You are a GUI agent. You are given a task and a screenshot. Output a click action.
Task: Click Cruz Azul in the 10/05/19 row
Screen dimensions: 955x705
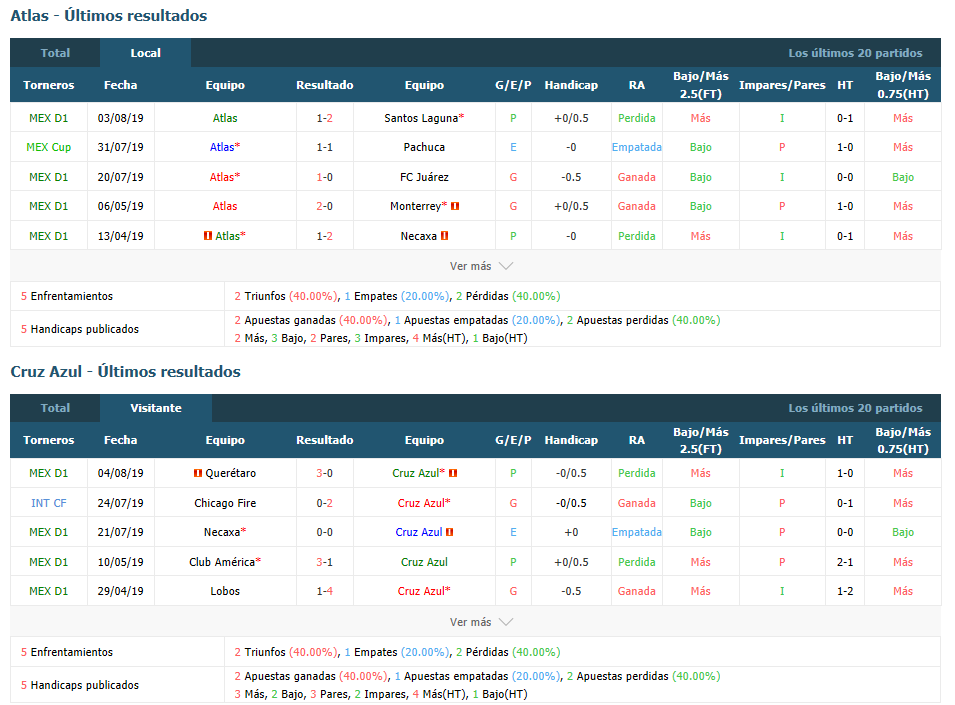[x=424, y=562]
